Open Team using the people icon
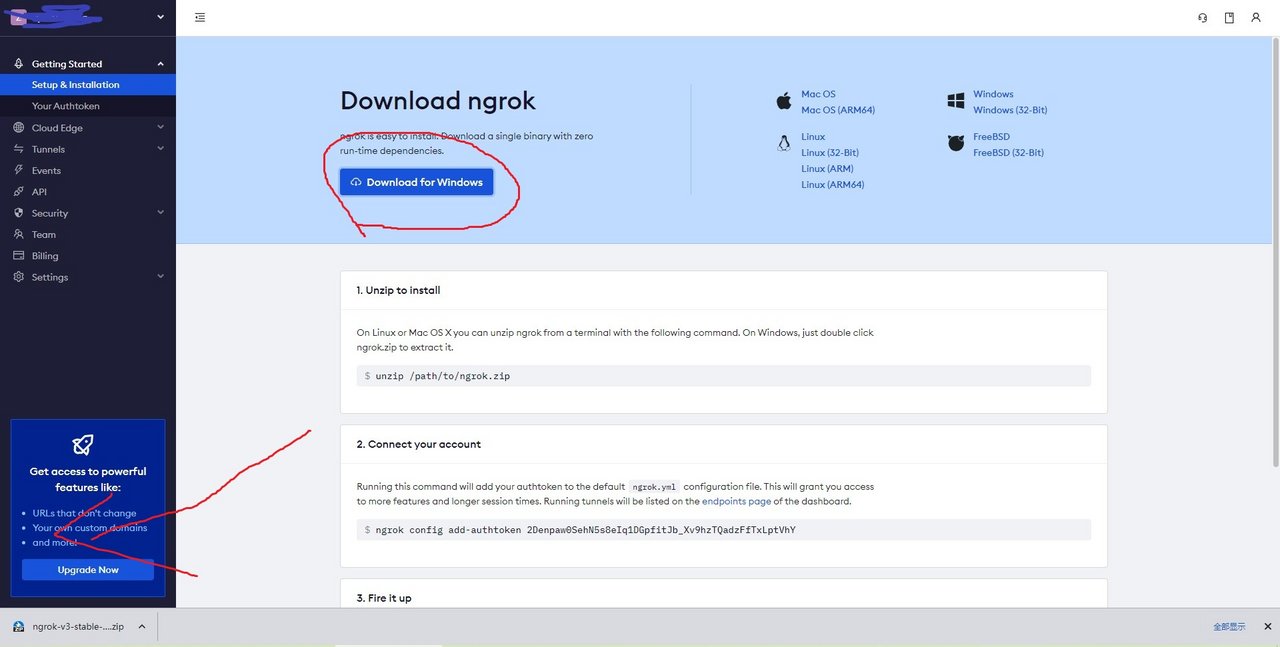 pos(18,234)
